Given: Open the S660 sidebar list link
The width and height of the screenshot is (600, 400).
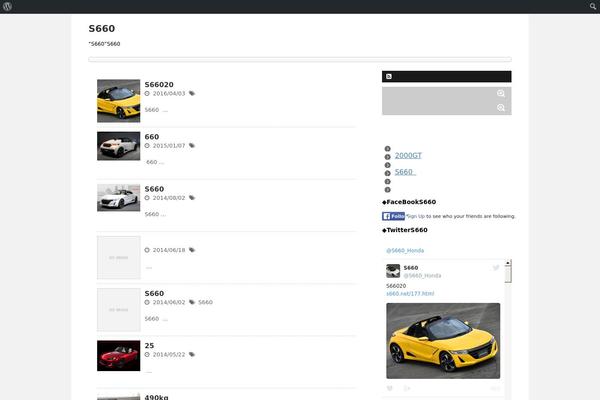Looking at the screenshot, I should pyautogui.click(x=405, y=172).
